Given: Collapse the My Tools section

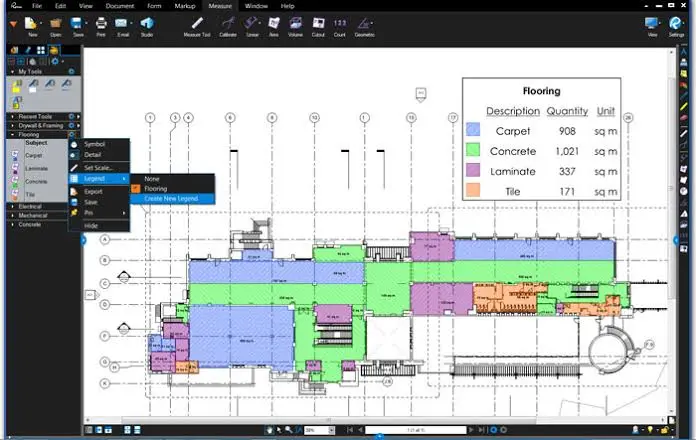Looking at the screenshot, I should pyautogui.click(x=12, y=71).
